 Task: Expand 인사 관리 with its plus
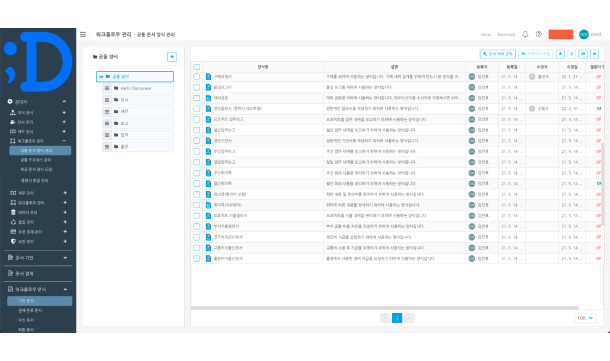64,122
